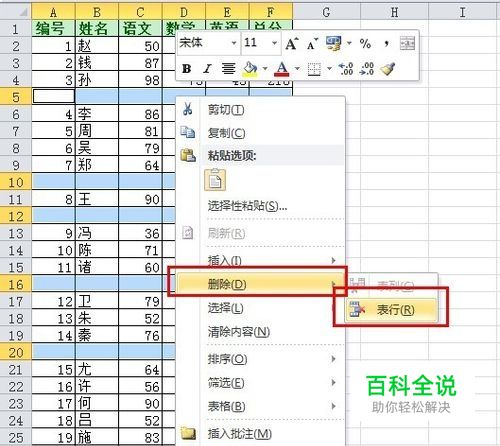Expand the 插入(I) submenu
The height and width of the screenshot is (446, 500).
pos(261,260)
